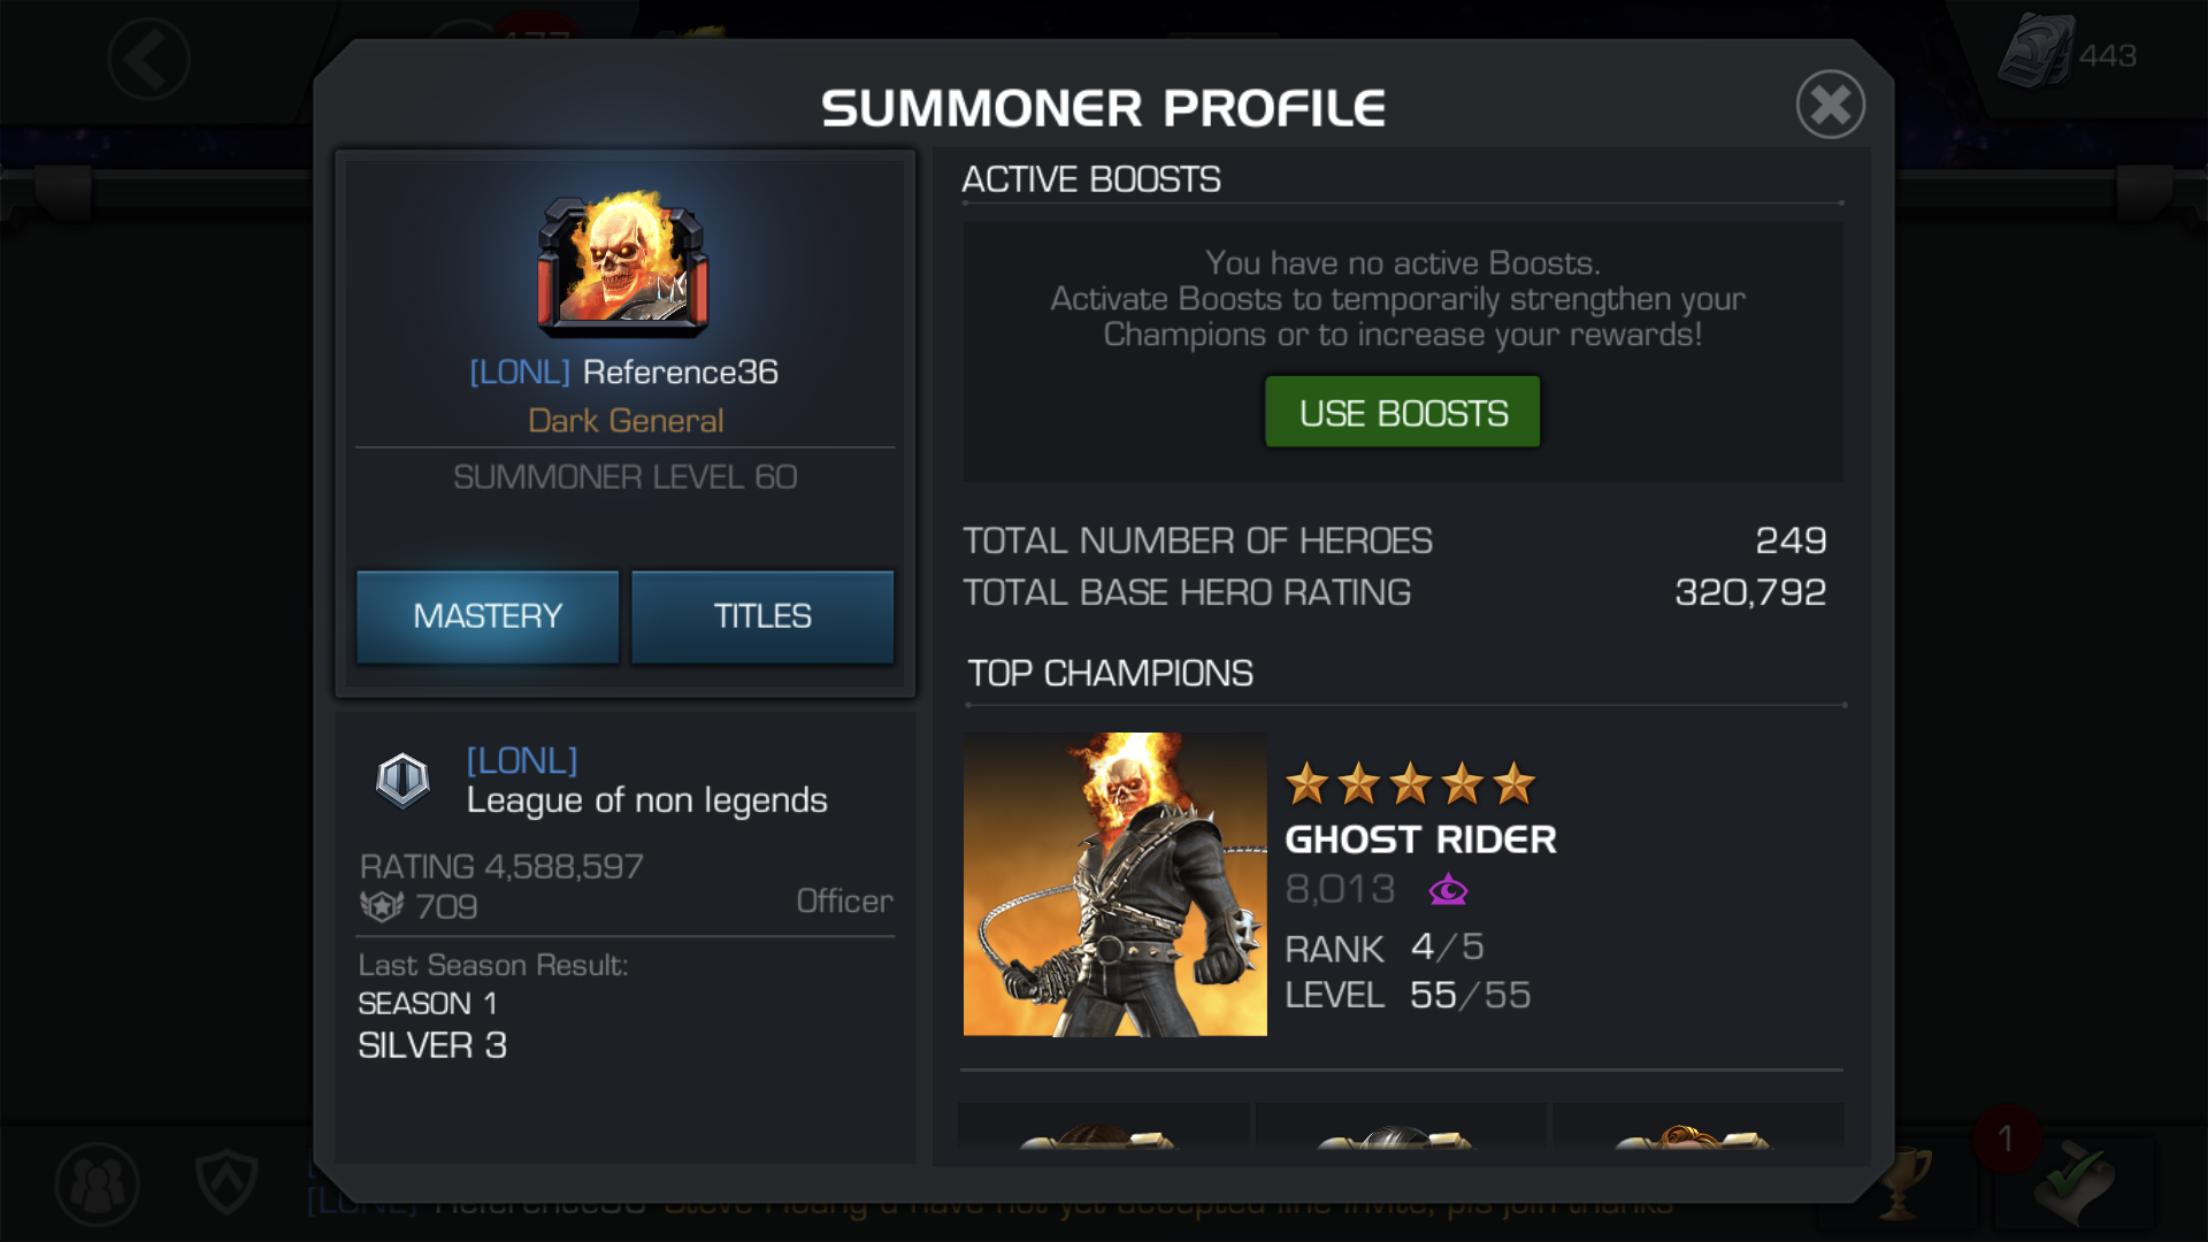Click the Dark General title text

625,421
